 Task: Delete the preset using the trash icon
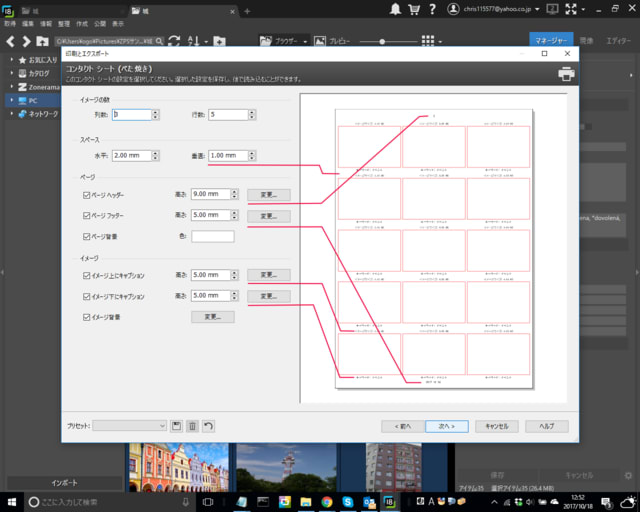click(x=193, y=425)
